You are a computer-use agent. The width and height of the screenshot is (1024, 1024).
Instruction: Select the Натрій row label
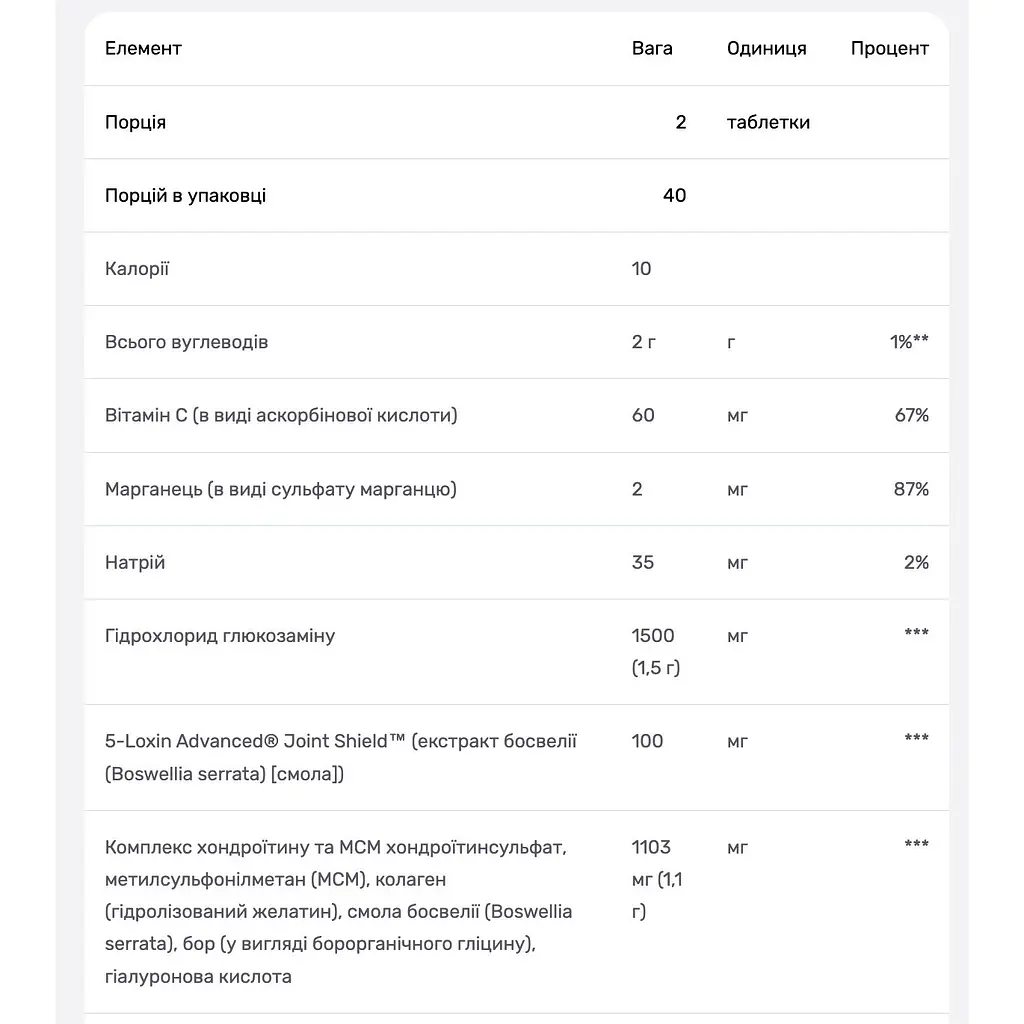click(135, 562)
